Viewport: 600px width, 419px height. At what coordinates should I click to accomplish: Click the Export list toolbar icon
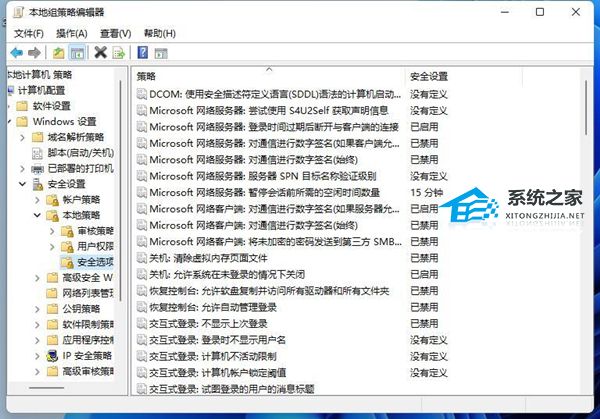pos(119,53)
